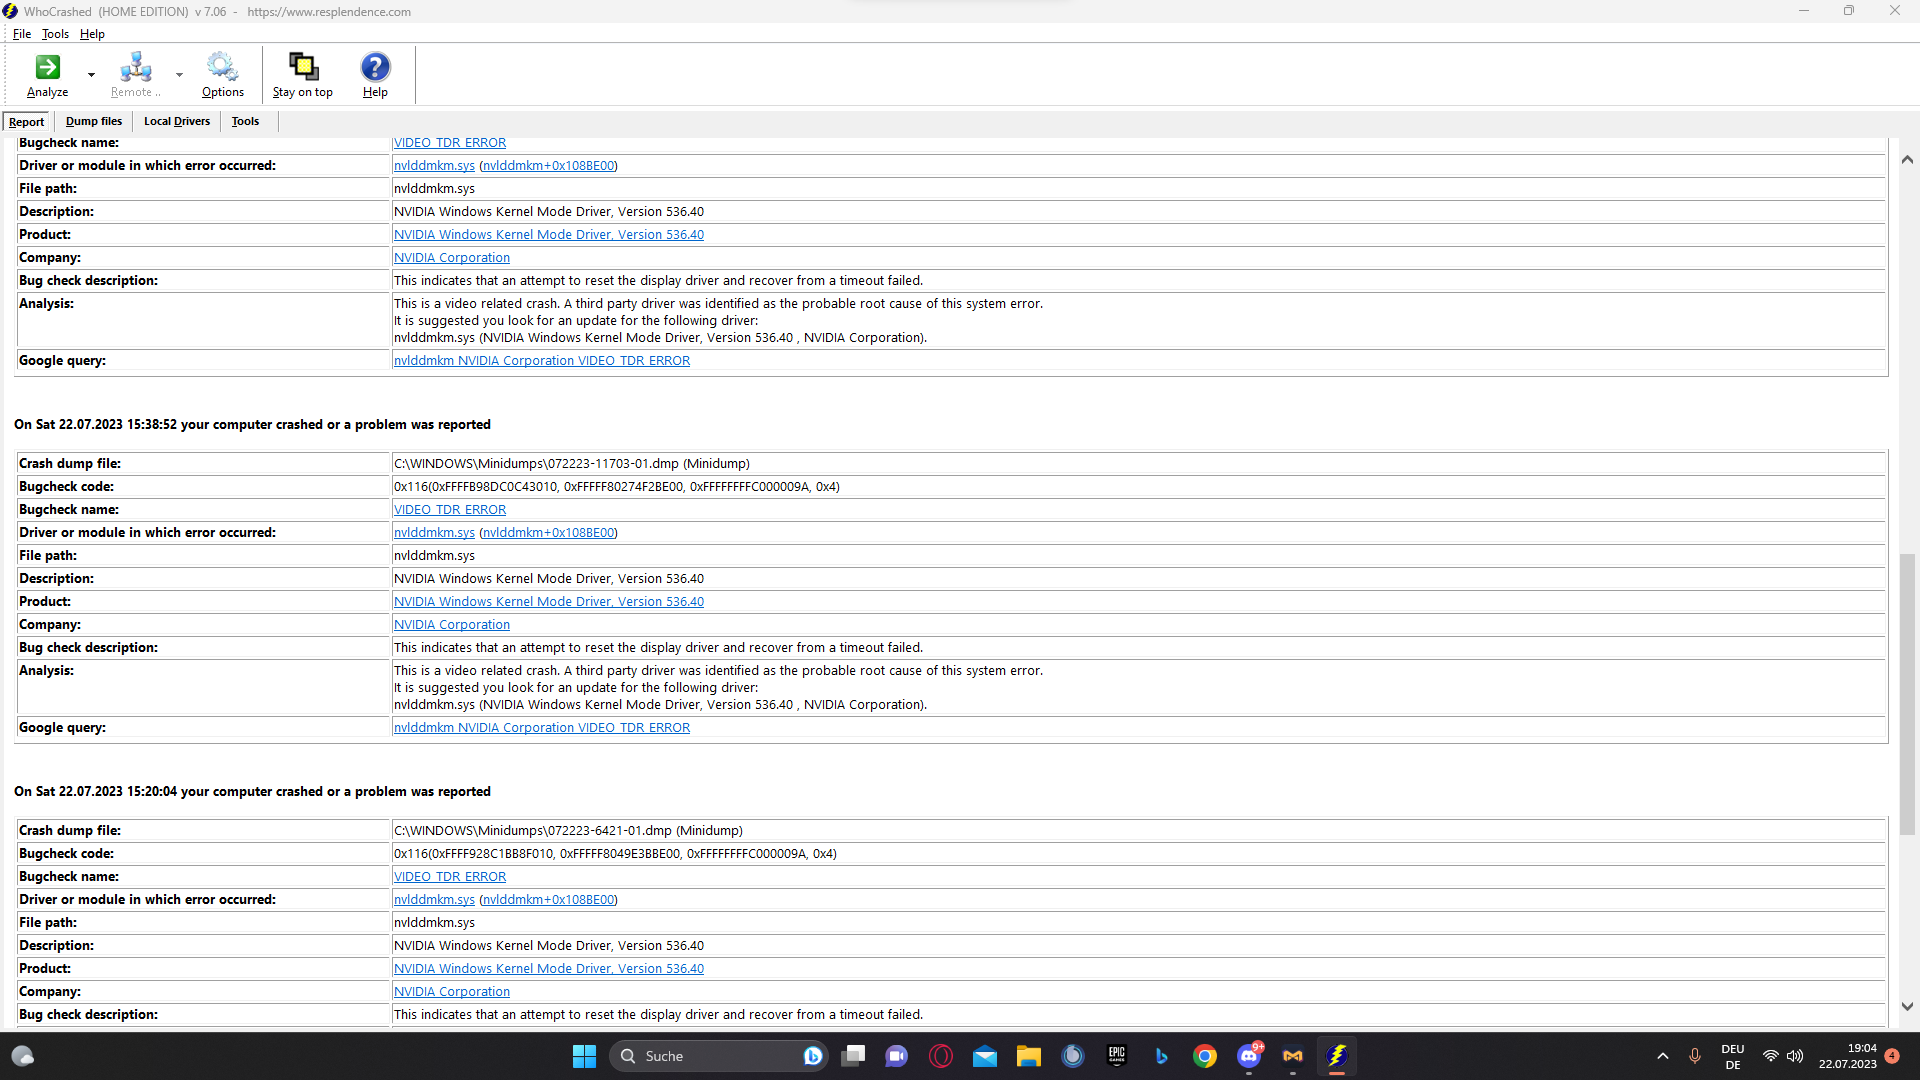Image resolution: width=1920 pixels, height=1080 pixels.
Task: Launch Google Chrome from the taskbar
Action: tap(1205, 1056)
